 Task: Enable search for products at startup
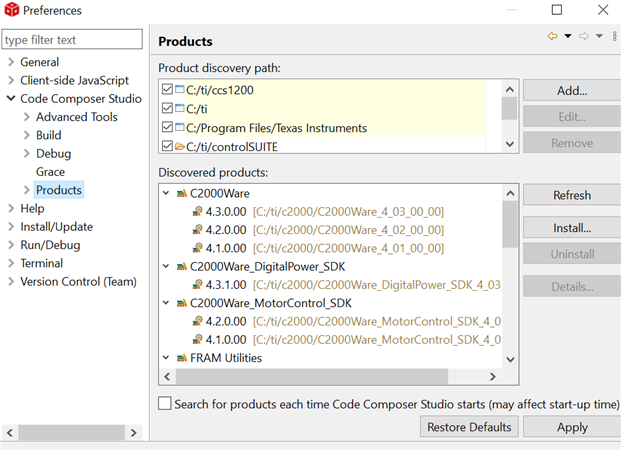click(165, 403)
